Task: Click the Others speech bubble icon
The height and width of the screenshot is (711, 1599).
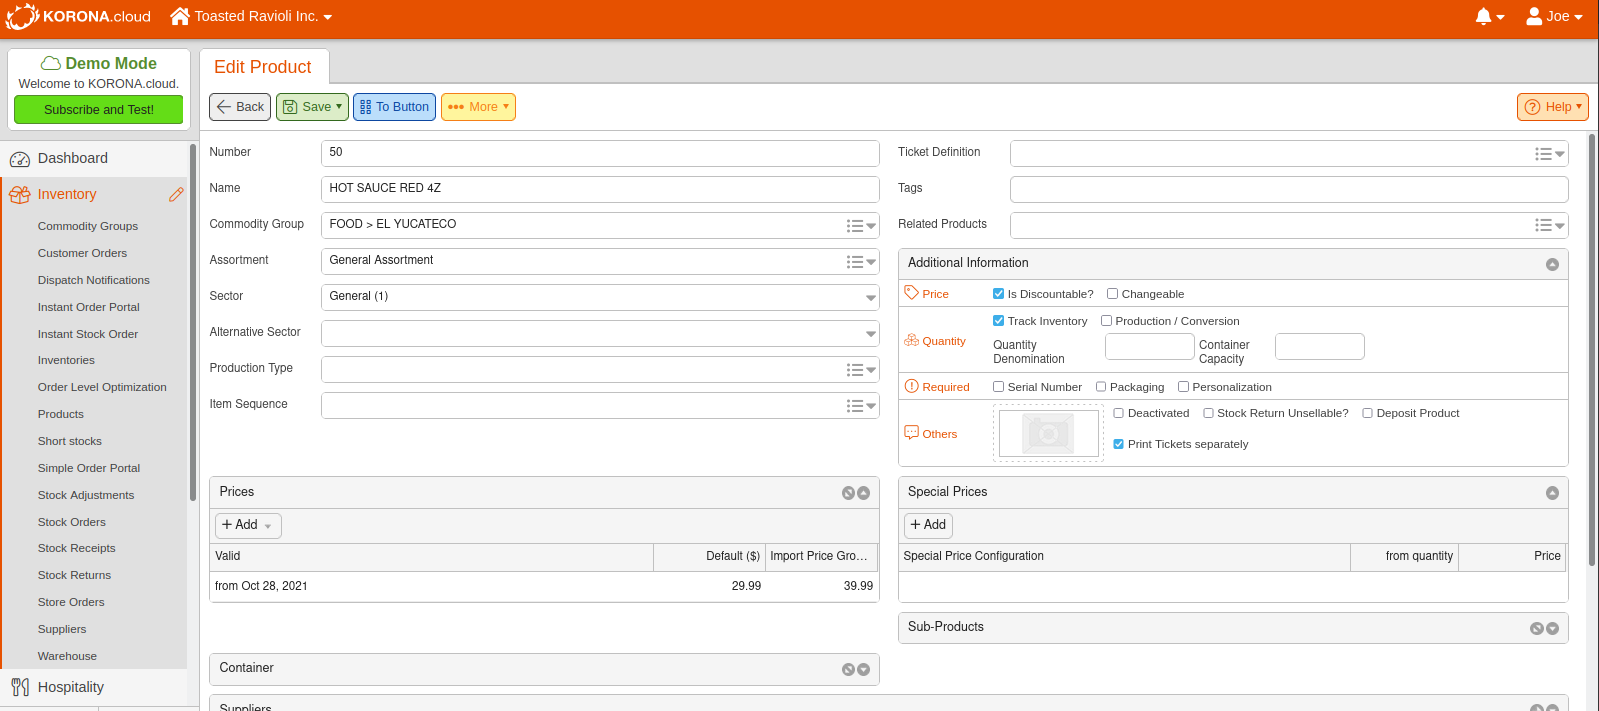Action: tap(911, 433)
